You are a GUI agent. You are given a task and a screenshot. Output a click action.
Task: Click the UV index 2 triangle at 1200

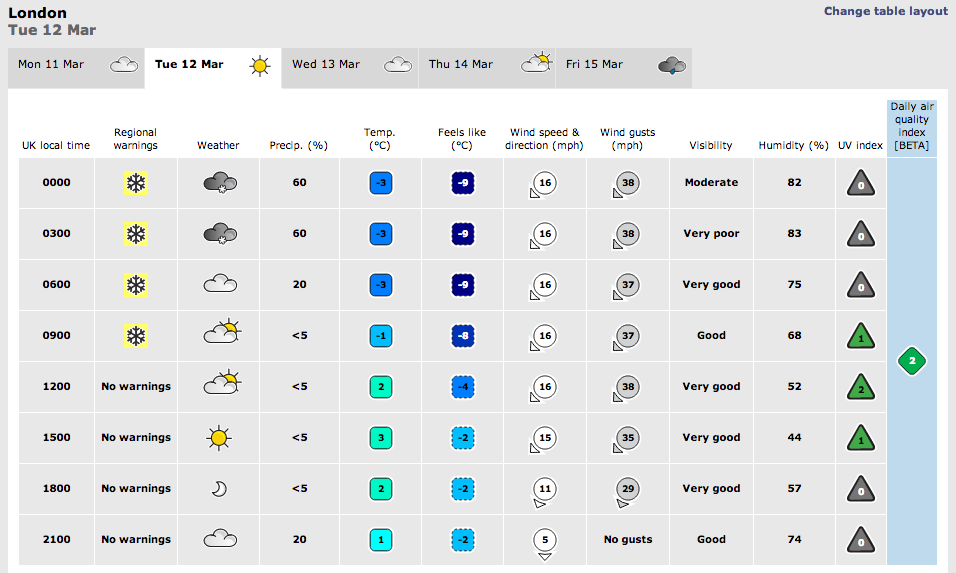(x=861, y=387)
